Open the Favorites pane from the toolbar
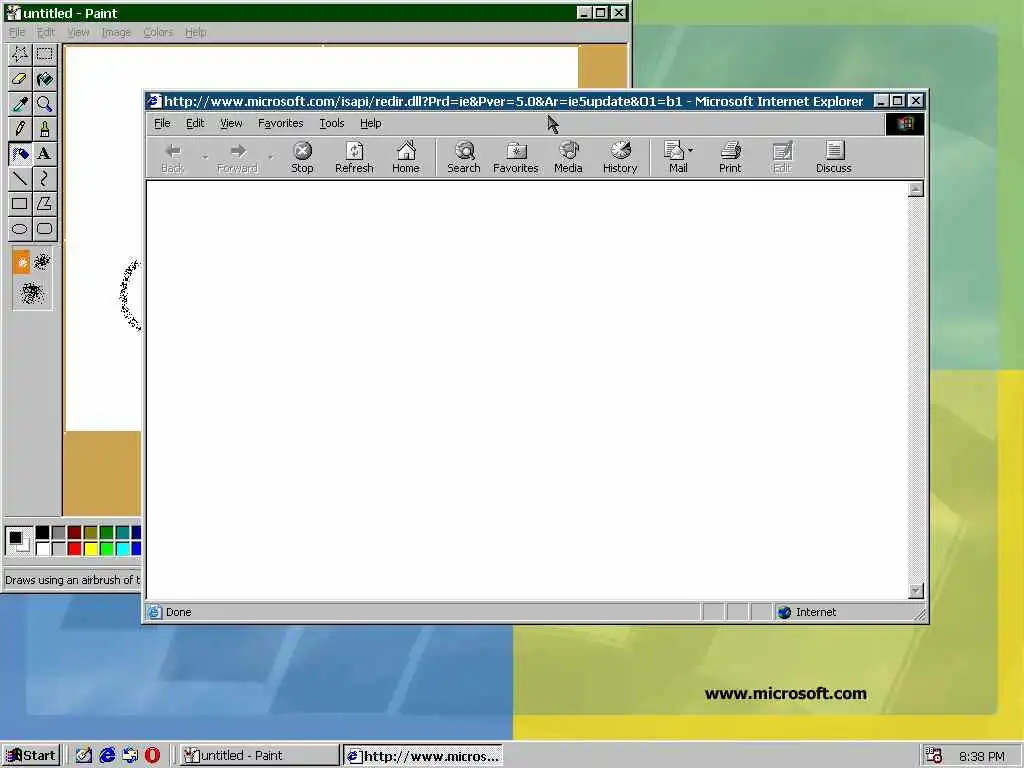Screen dimensions: 1024x768 (515, 157)
